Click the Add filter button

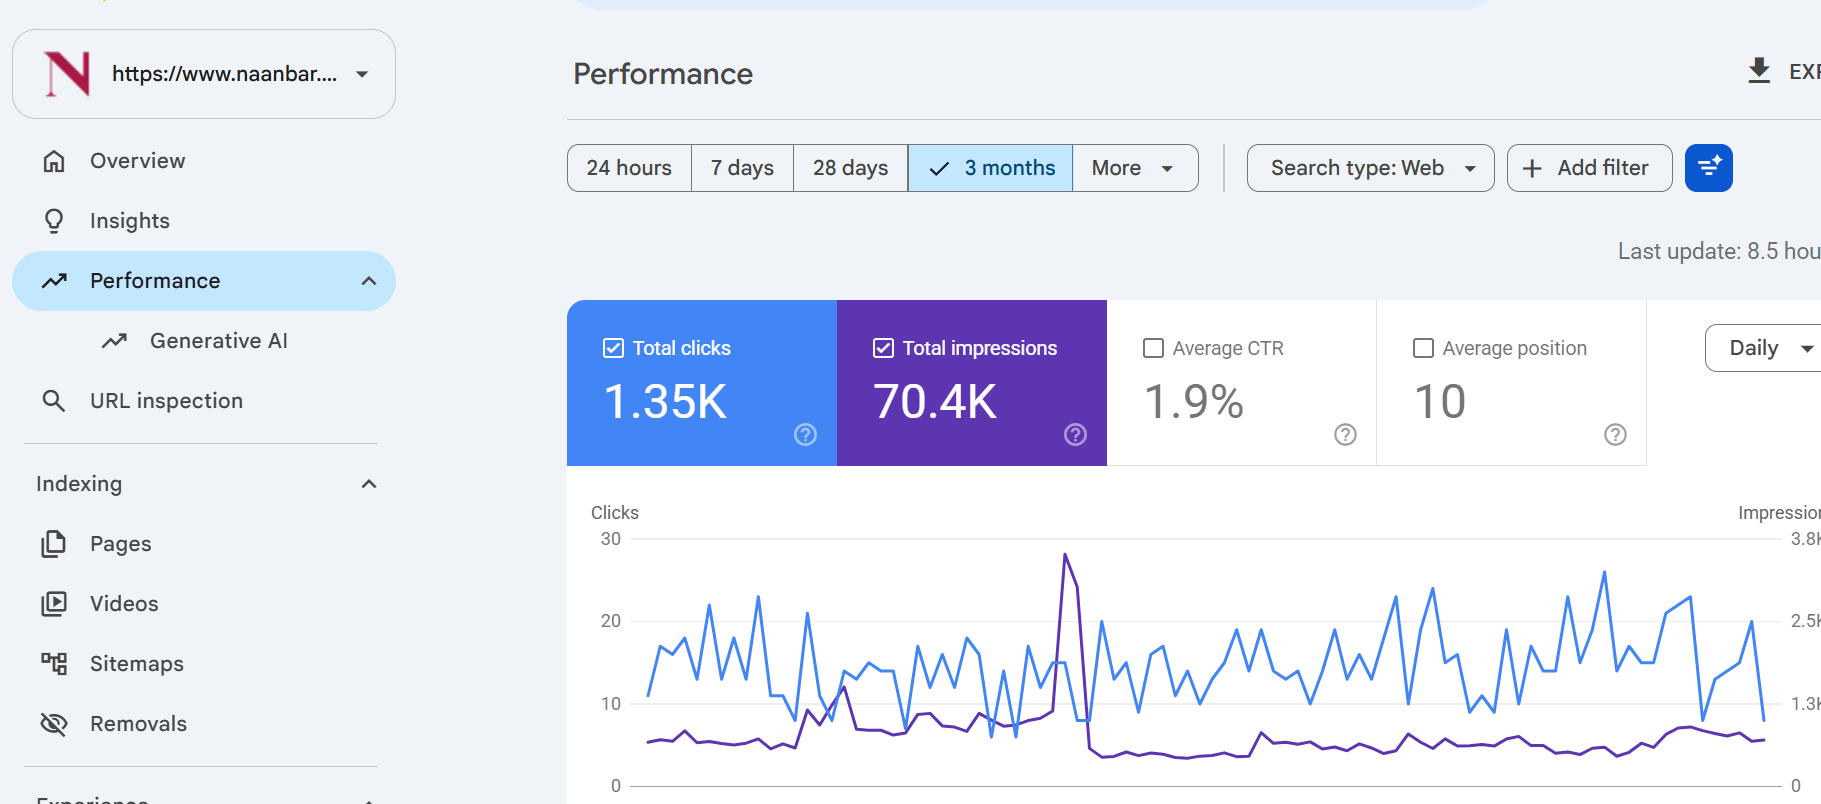(1589, 168)
